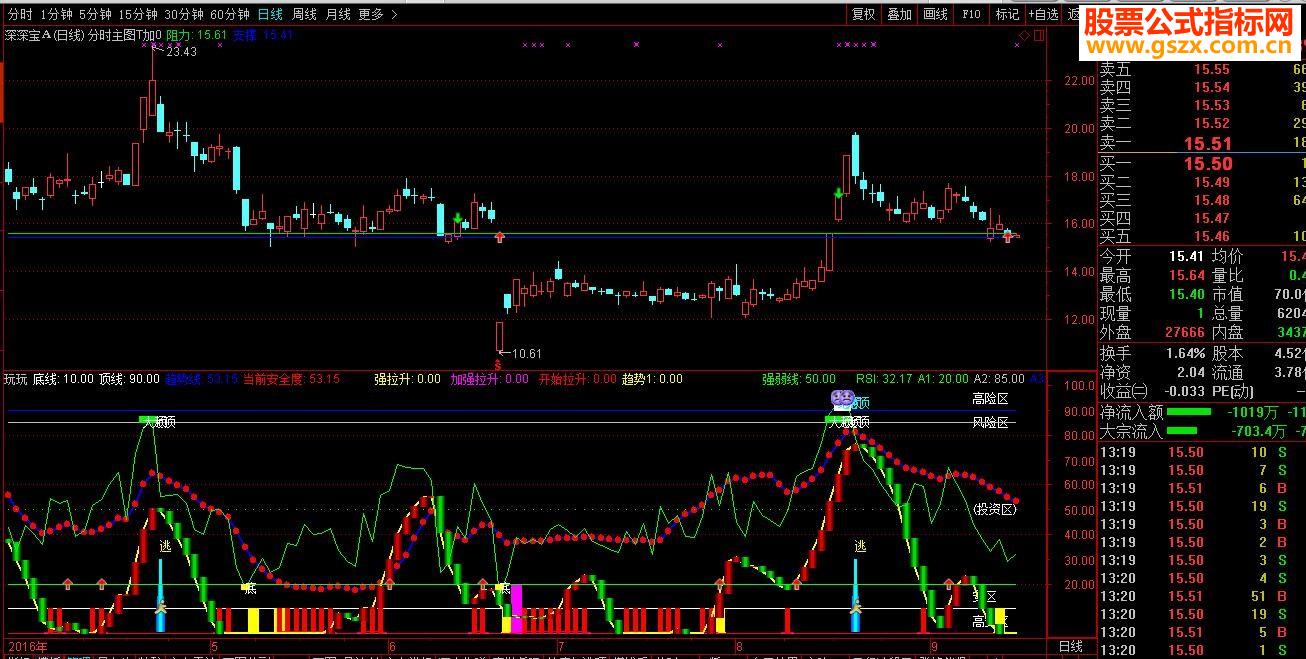The height and width of the screenshot is (659, 1306).
Task: Click the 阻力: 15.61 resistance label
Action: pos(196,35)
